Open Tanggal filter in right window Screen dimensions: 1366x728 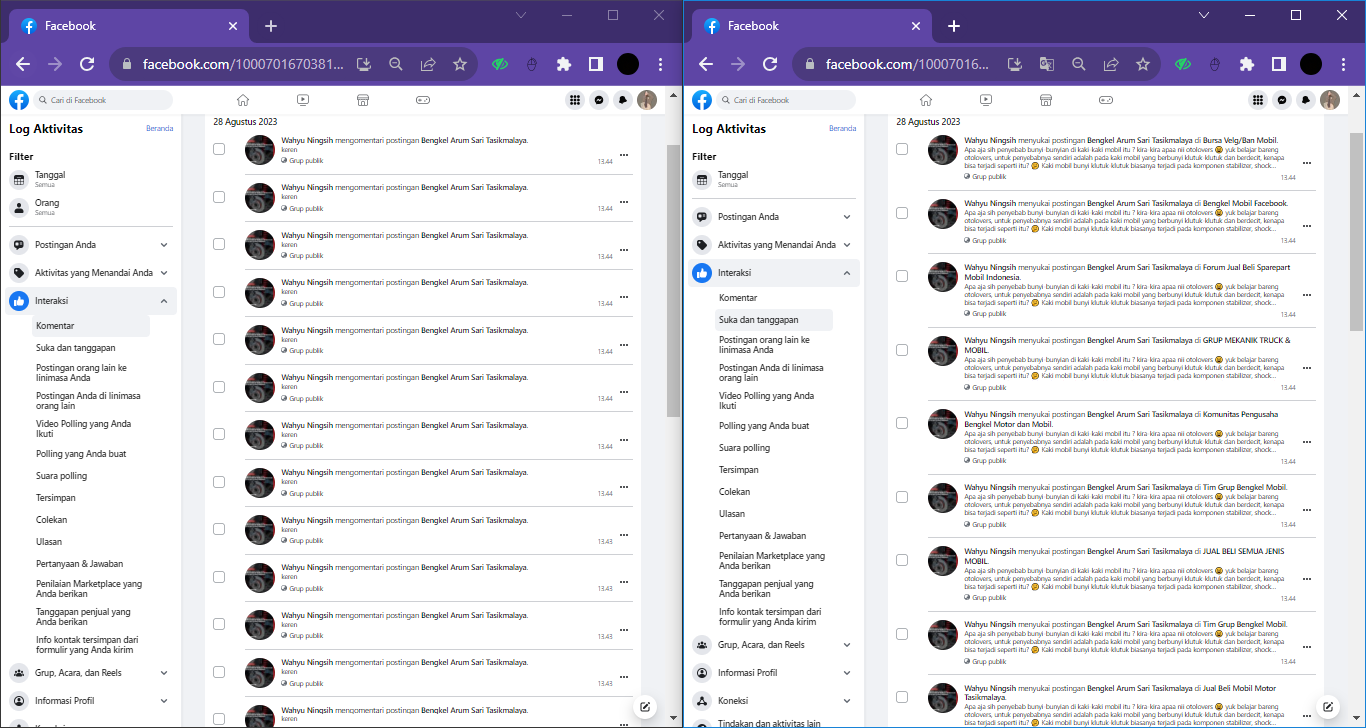[774, 179]
